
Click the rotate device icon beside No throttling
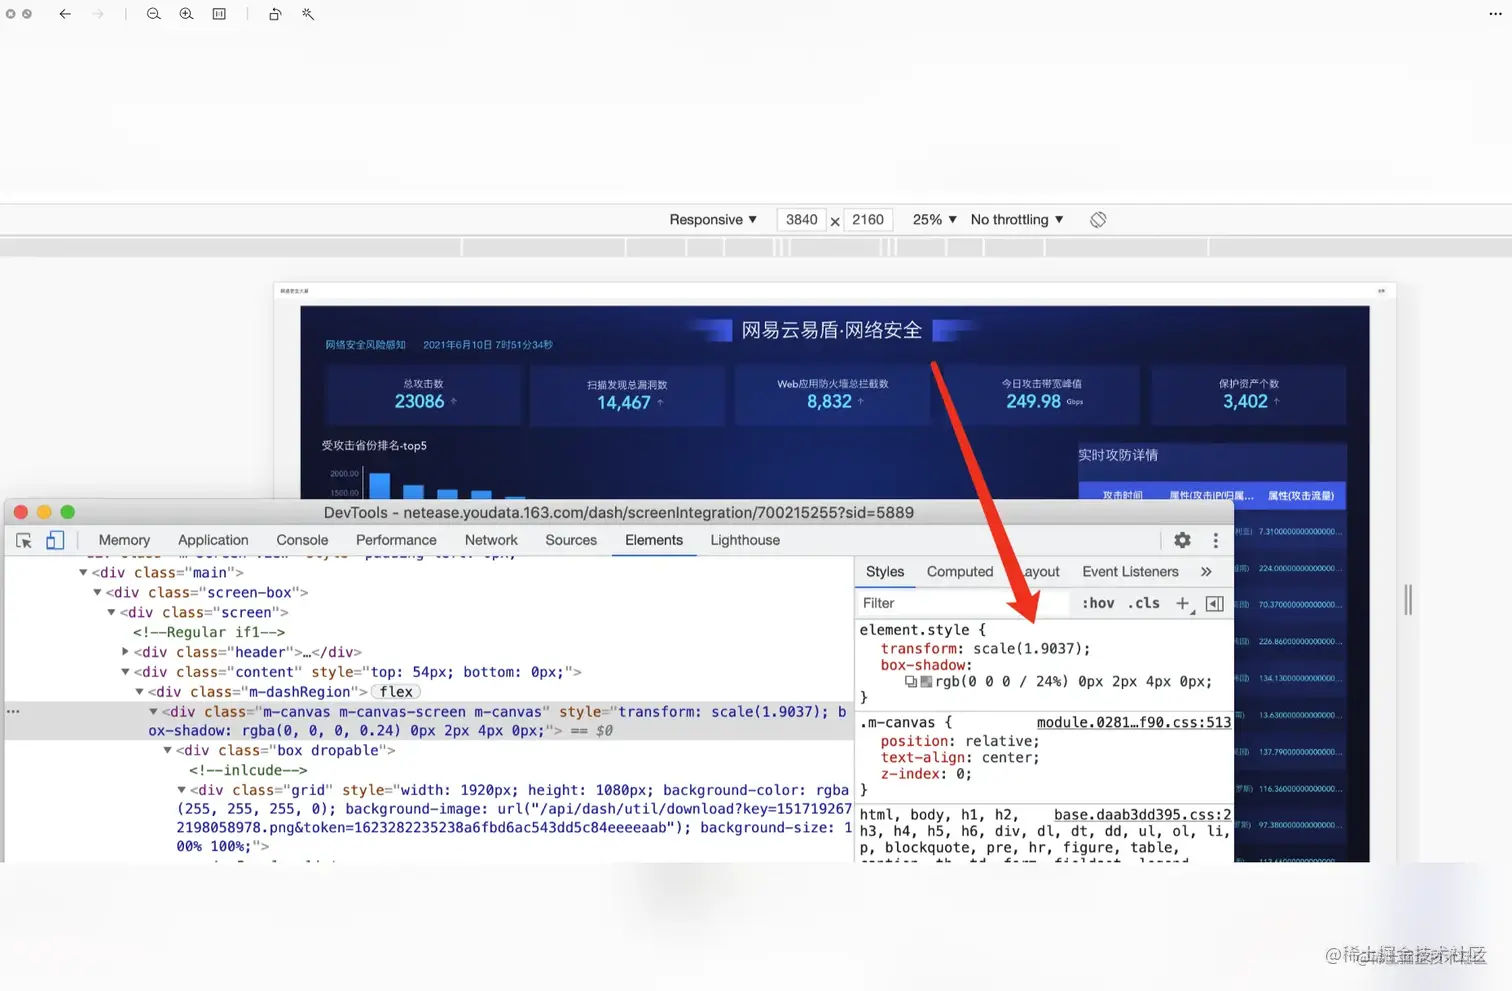[x=1098, y=220]
